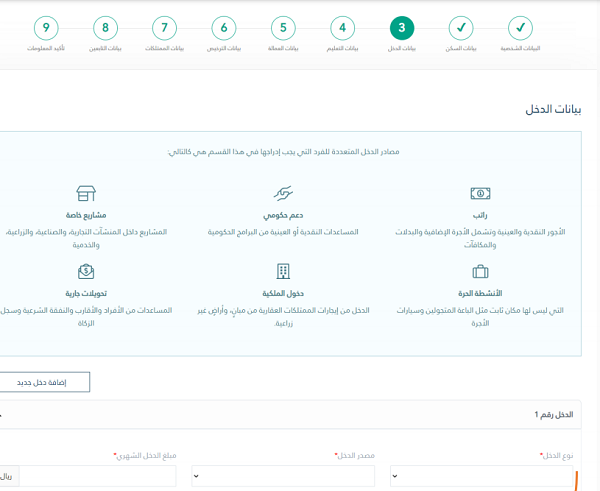
Task: Click the private projects (مشاريع خاصة) shop icon
Action: [x=86, y=193]
